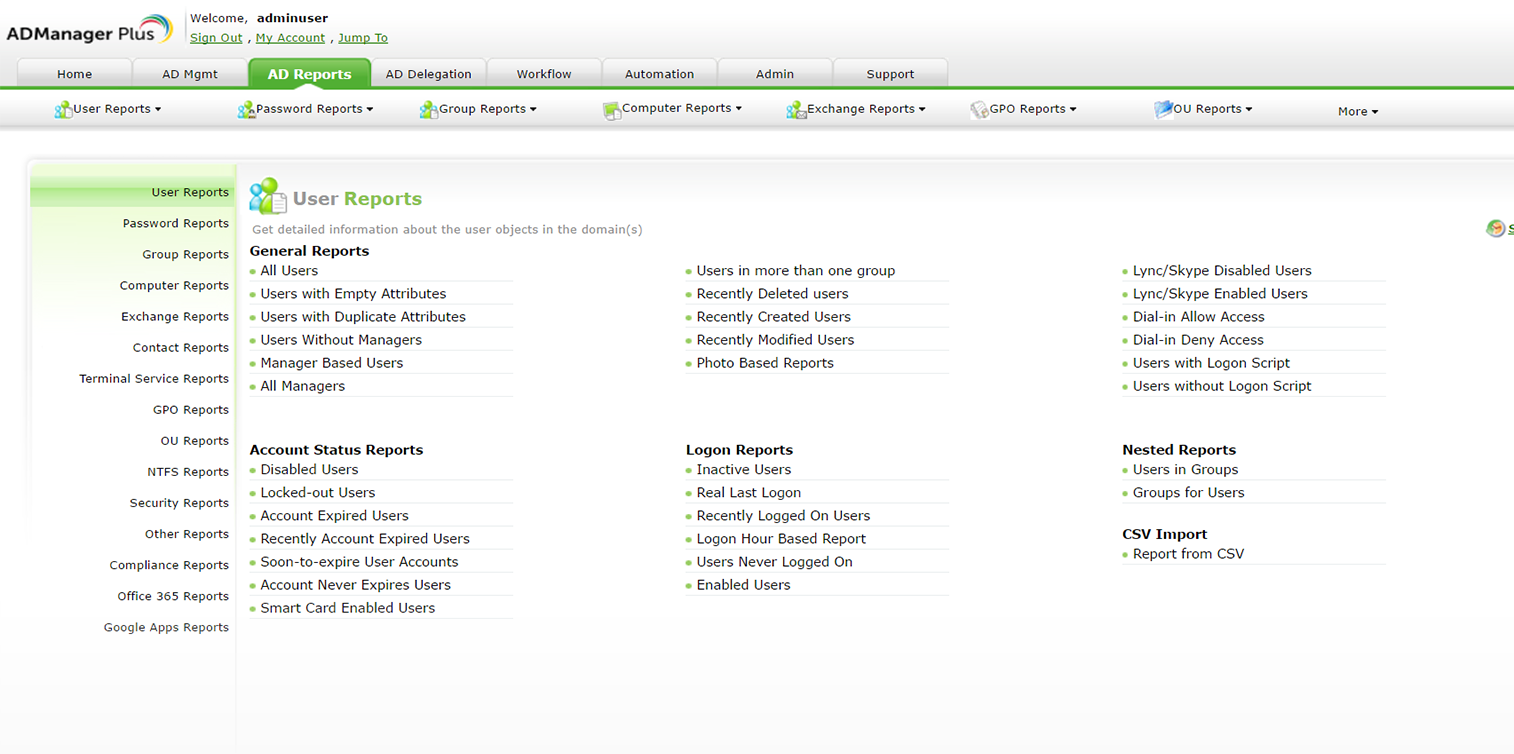This screenshot has height=754, width=1514.
Task: Select the AD Reports tab
Action: tap(309, 73)
